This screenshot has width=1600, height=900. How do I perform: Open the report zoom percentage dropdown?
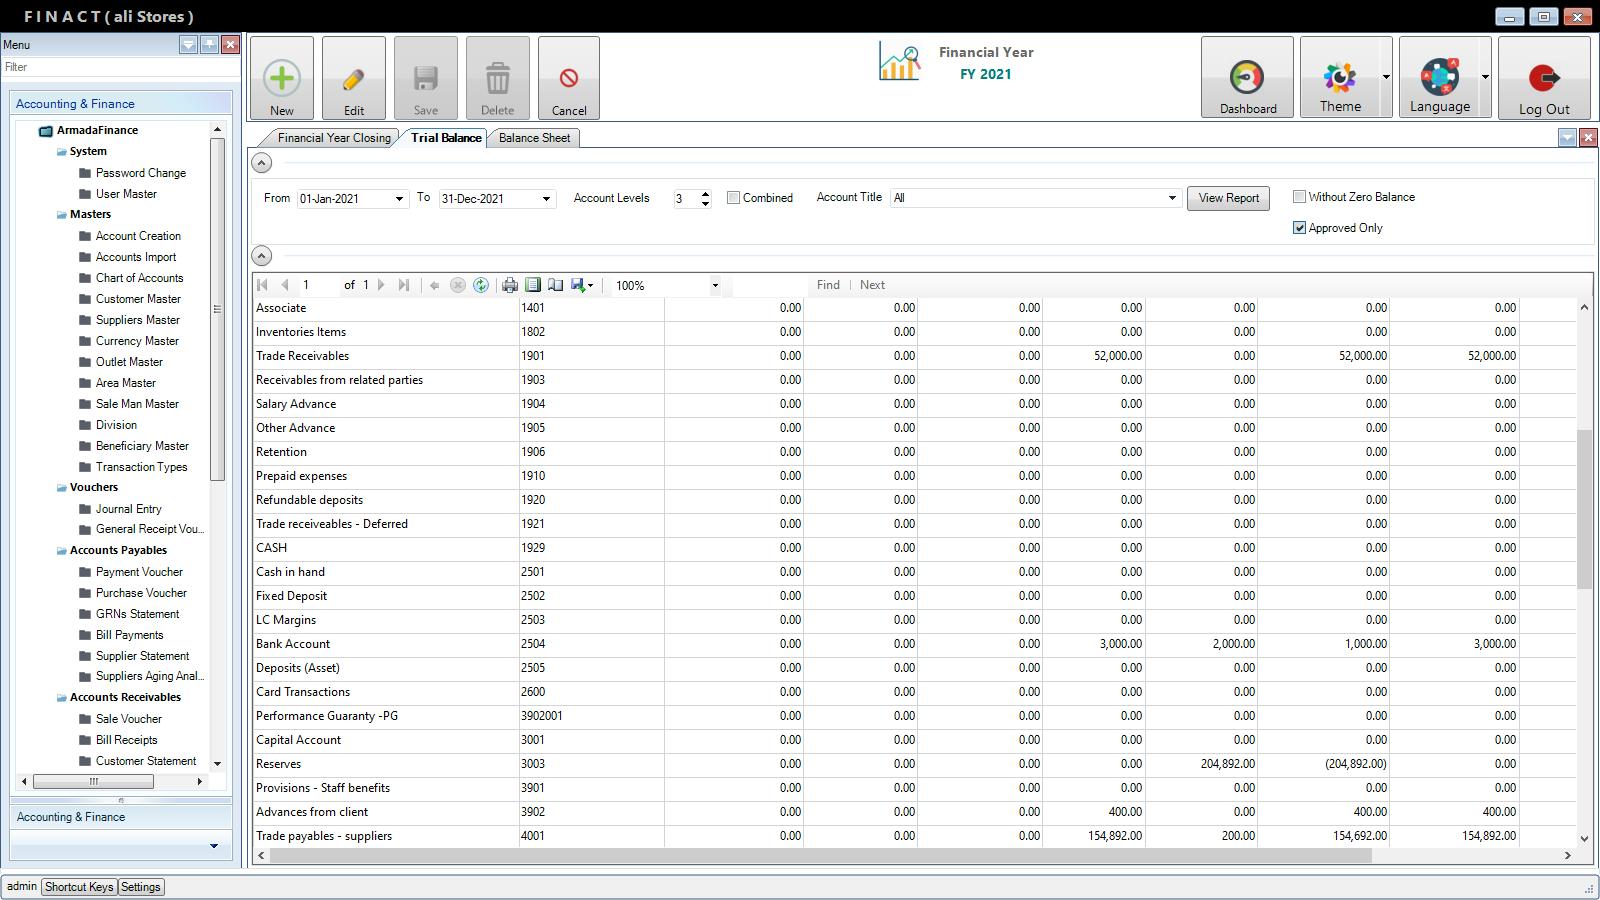pyautogui.click(x=715, y=286)
